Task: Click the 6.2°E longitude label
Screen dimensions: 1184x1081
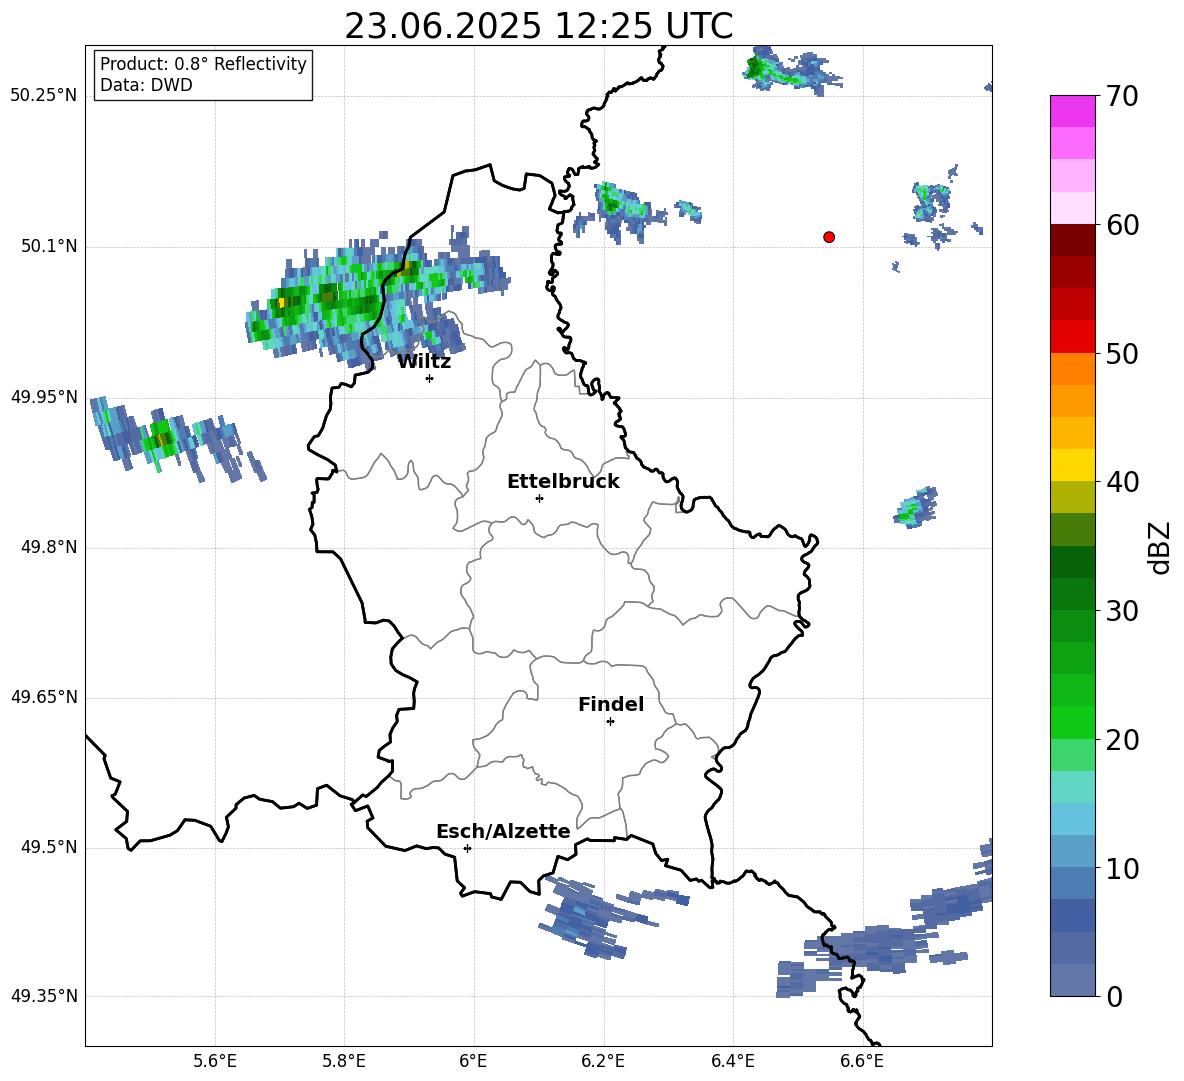Action: 603,1061
